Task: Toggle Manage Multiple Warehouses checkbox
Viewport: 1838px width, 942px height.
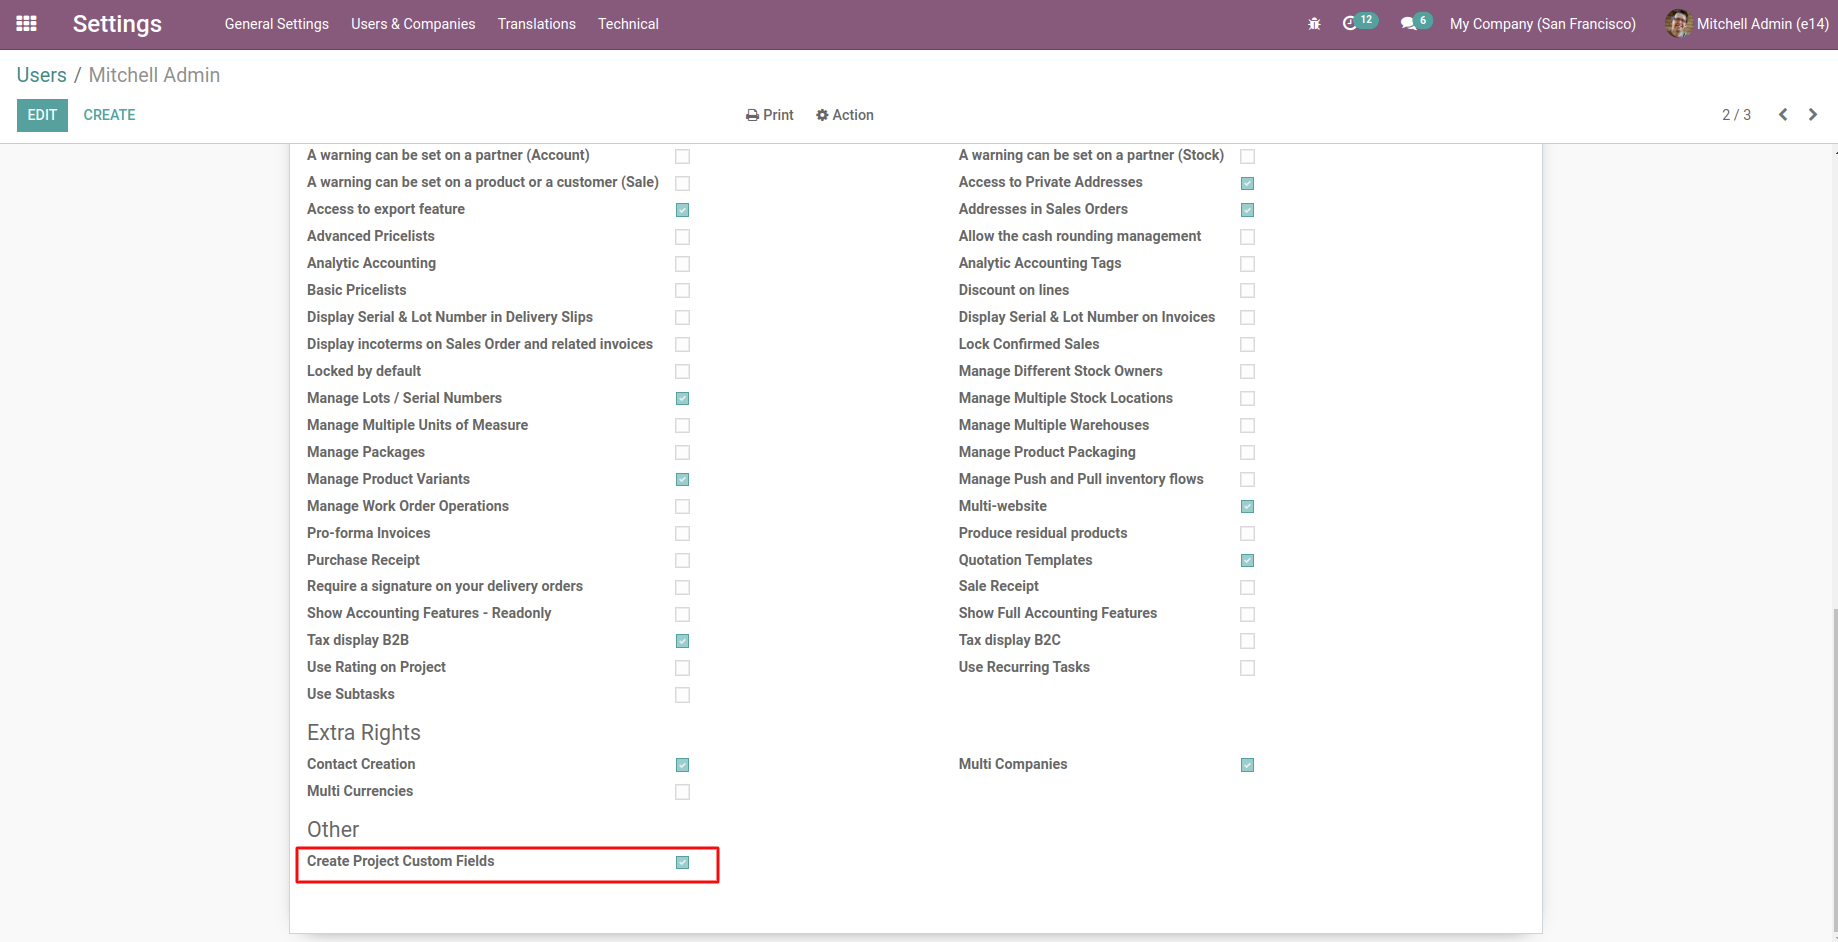Action: [1247, 426]
